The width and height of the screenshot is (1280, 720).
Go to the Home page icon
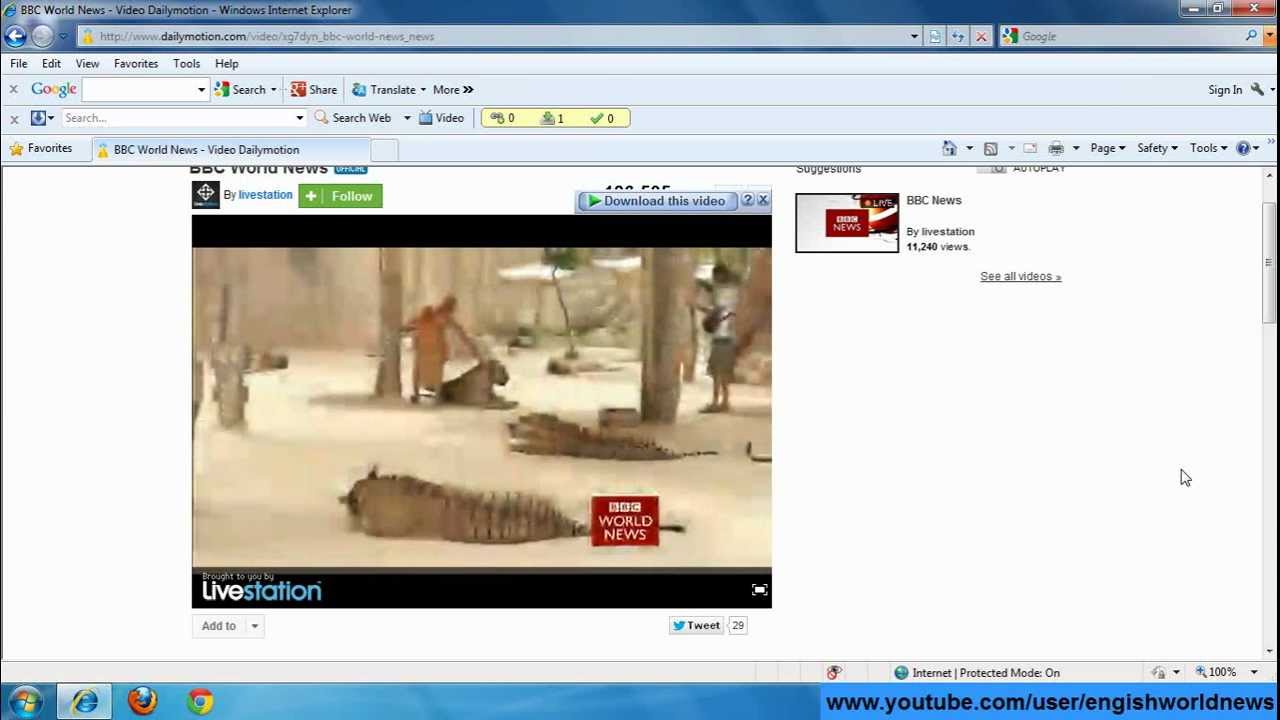coord(949,148)
